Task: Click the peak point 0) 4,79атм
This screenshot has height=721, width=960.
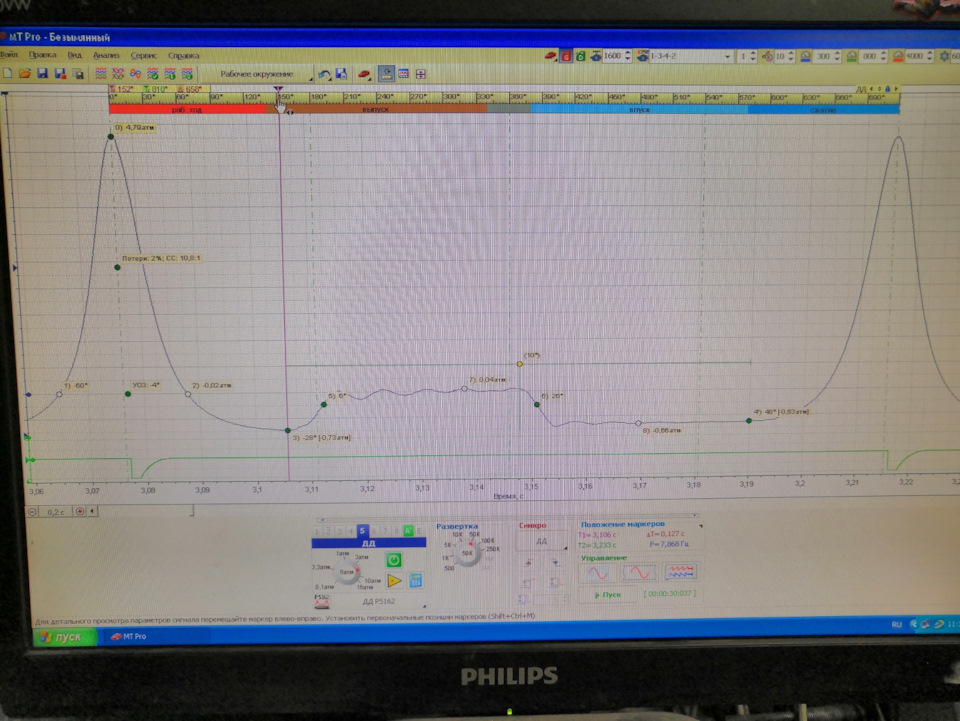Action: coord(111,136)
